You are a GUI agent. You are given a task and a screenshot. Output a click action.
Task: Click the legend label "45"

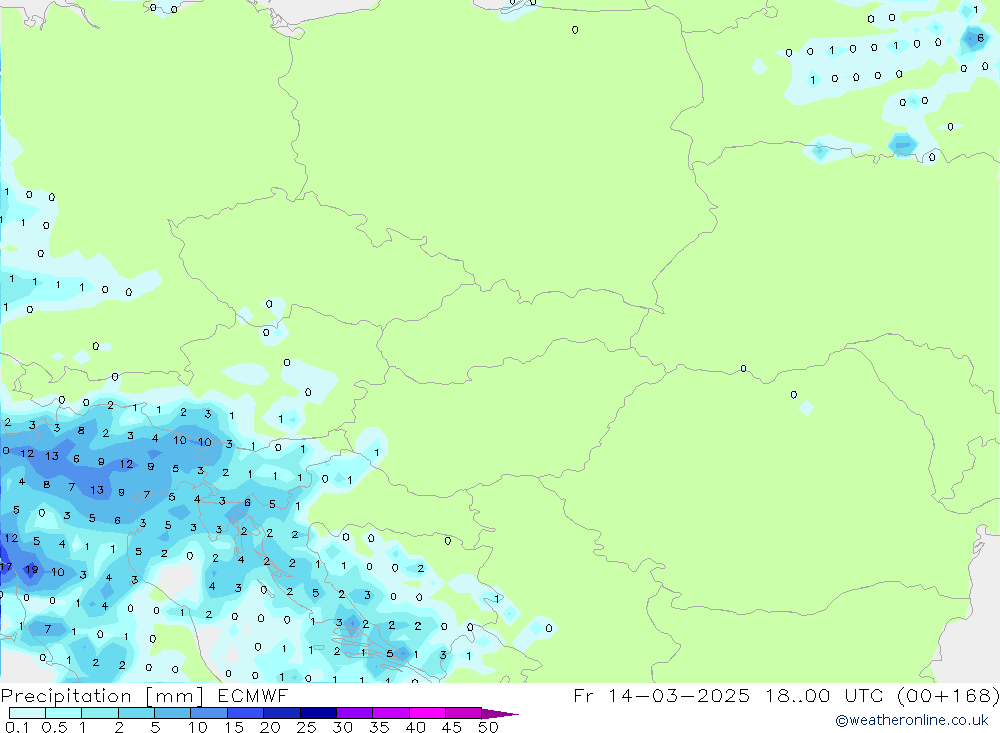click(x=452, y=727)
